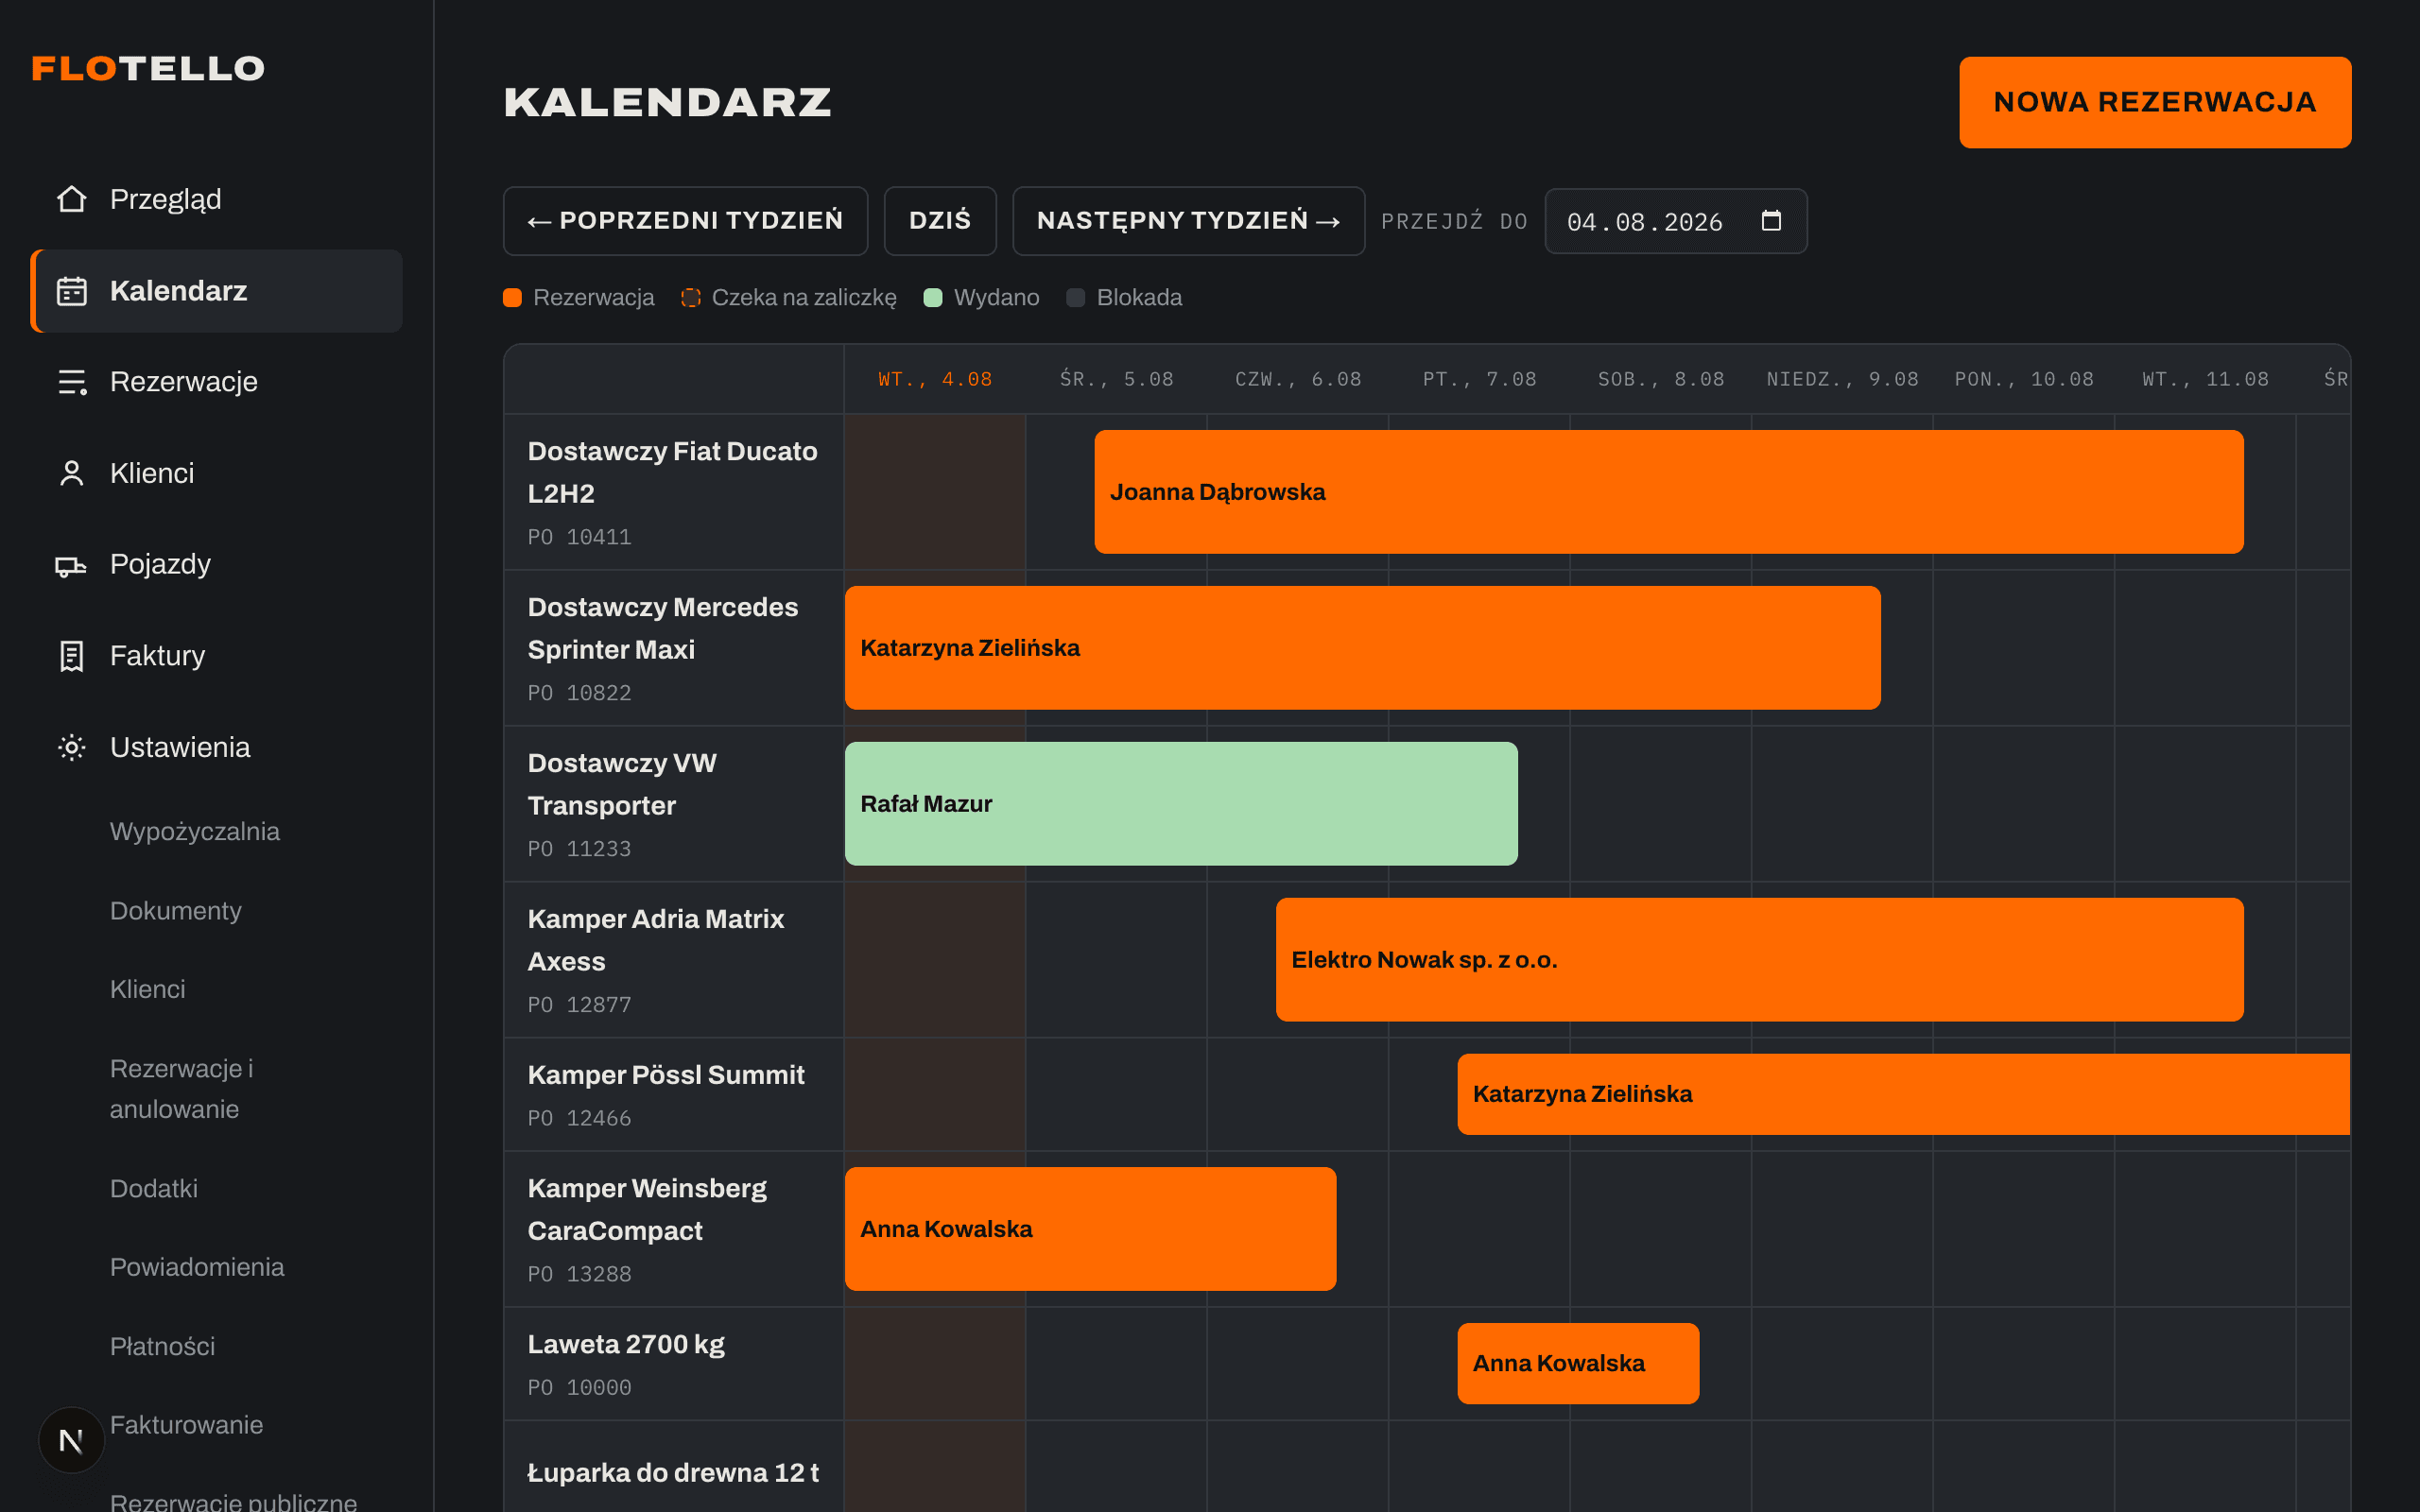Open Joanna Dąbrowska reservation bar
This screenshot has width=2420, height=1512.
1669,492
